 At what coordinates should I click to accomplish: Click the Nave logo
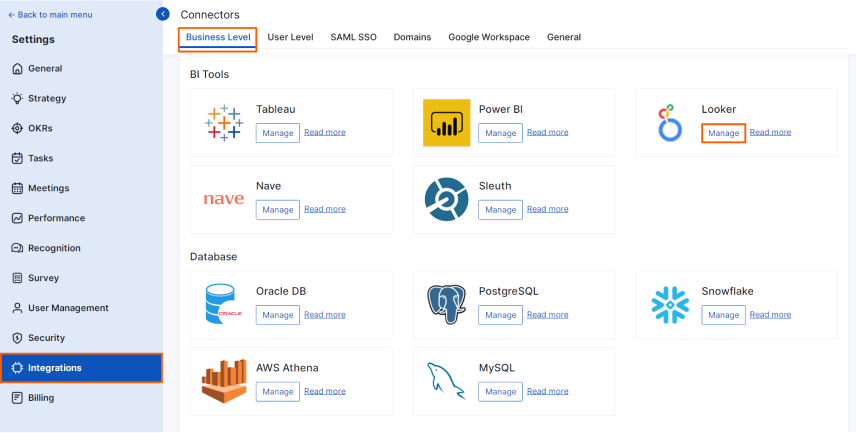[x=223, y=199]
